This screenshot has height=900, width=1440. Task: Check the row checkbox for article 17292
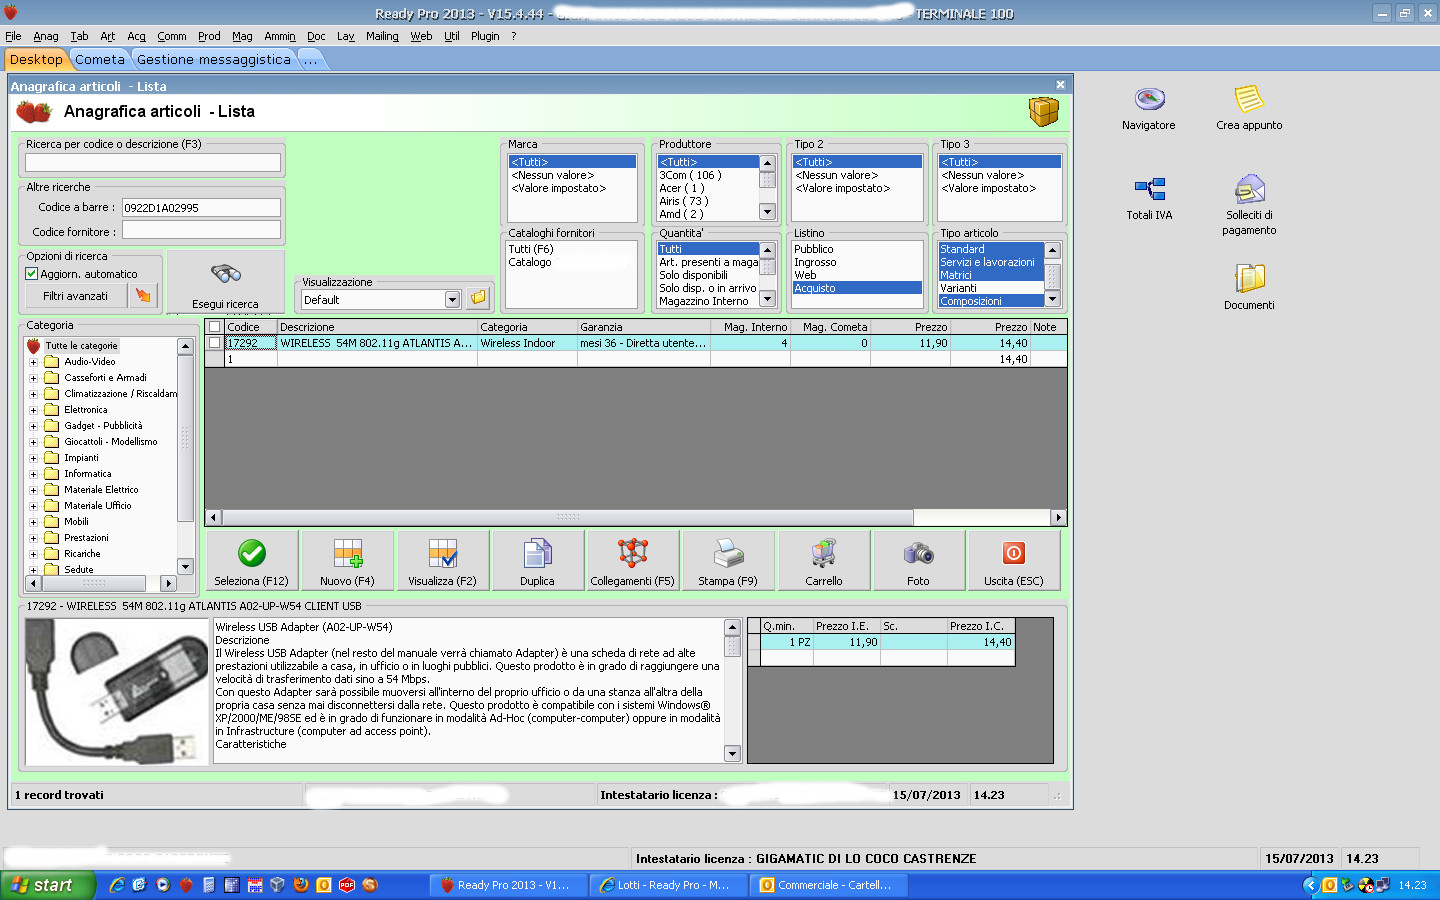(x=214, y=343)
